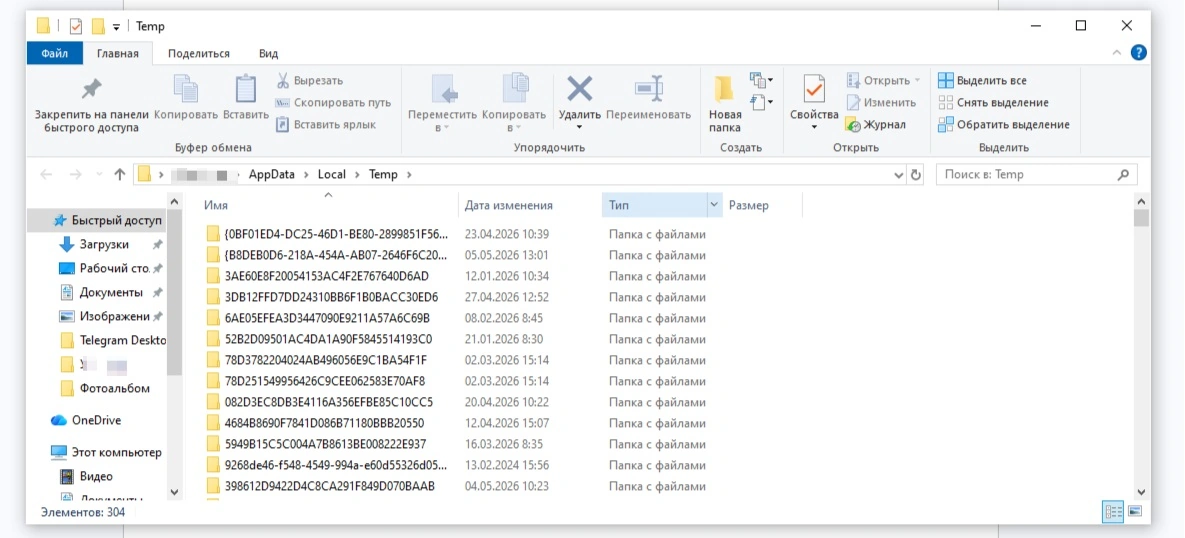
Task: Open Загрузки in the sidebar
Action: coord(104,245)
